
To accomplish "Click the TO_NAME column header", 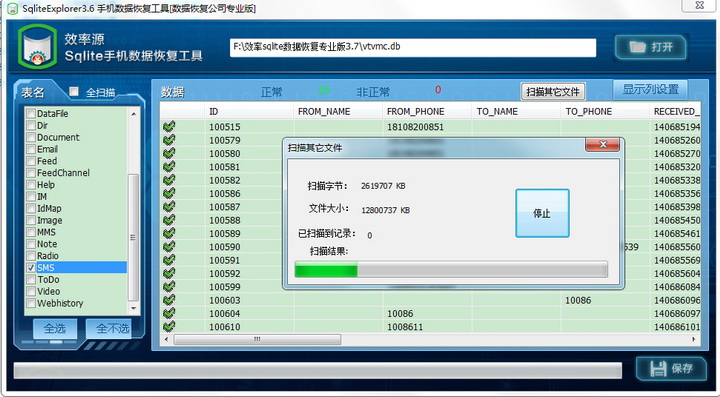I will click(516, 112).
